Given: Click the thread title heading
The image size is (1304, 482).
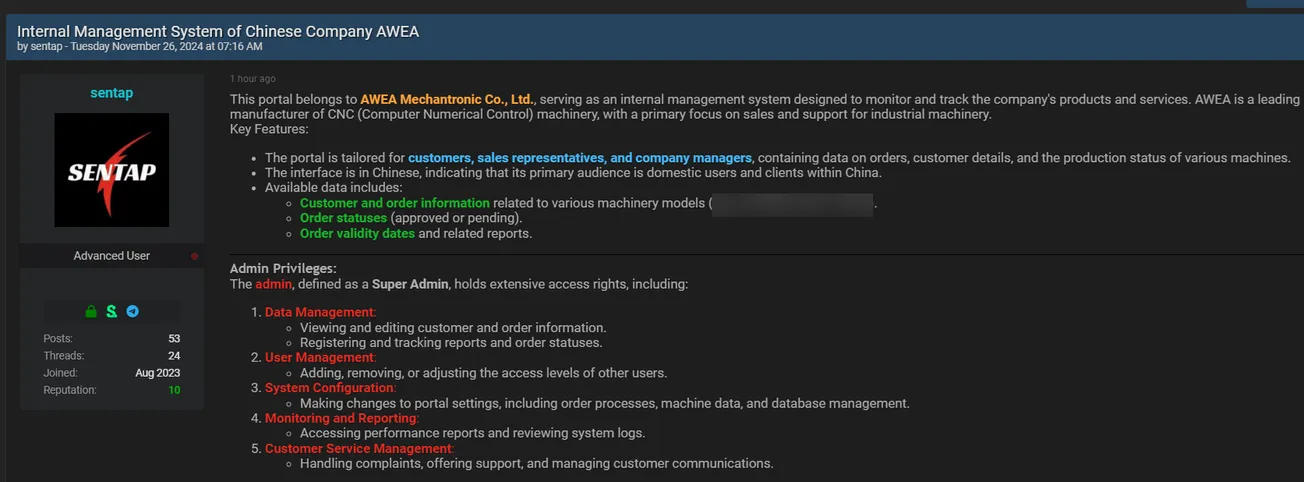Looking at the screenshot, I should point(218,31).
